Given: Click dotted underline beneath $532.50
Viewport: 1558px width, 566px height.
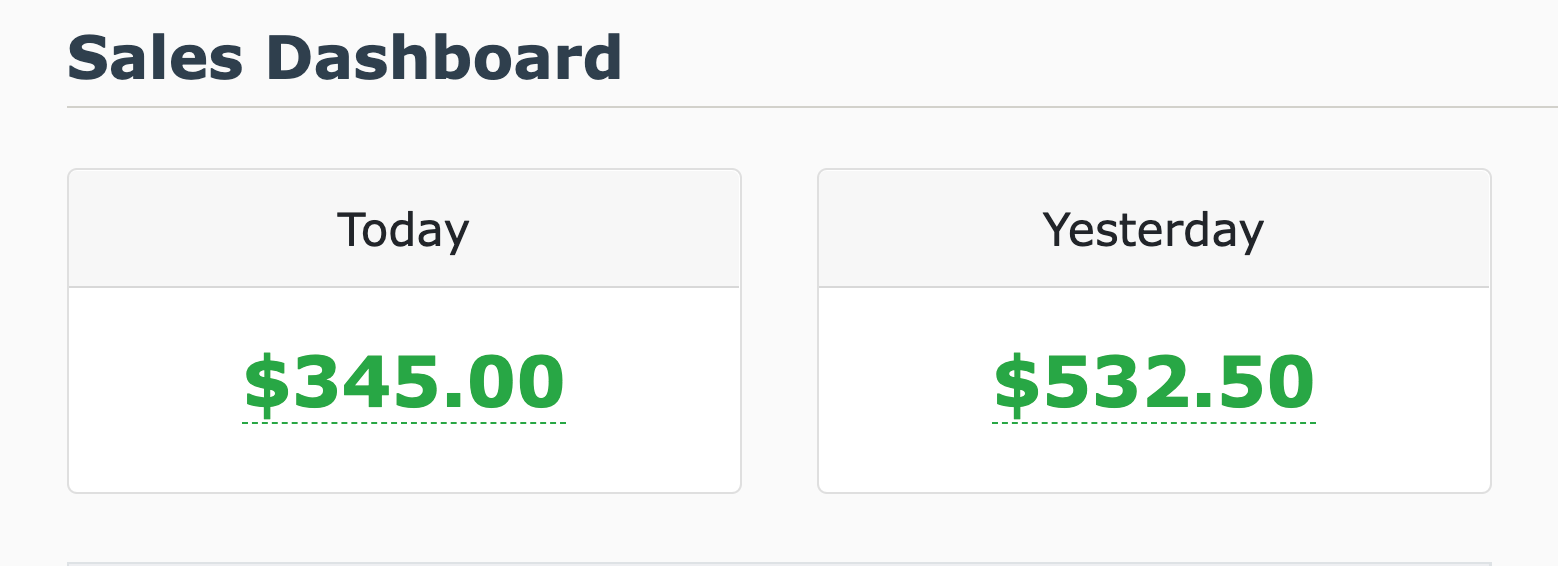Looking at the screenshot, I should click(x=1154, y=423).
